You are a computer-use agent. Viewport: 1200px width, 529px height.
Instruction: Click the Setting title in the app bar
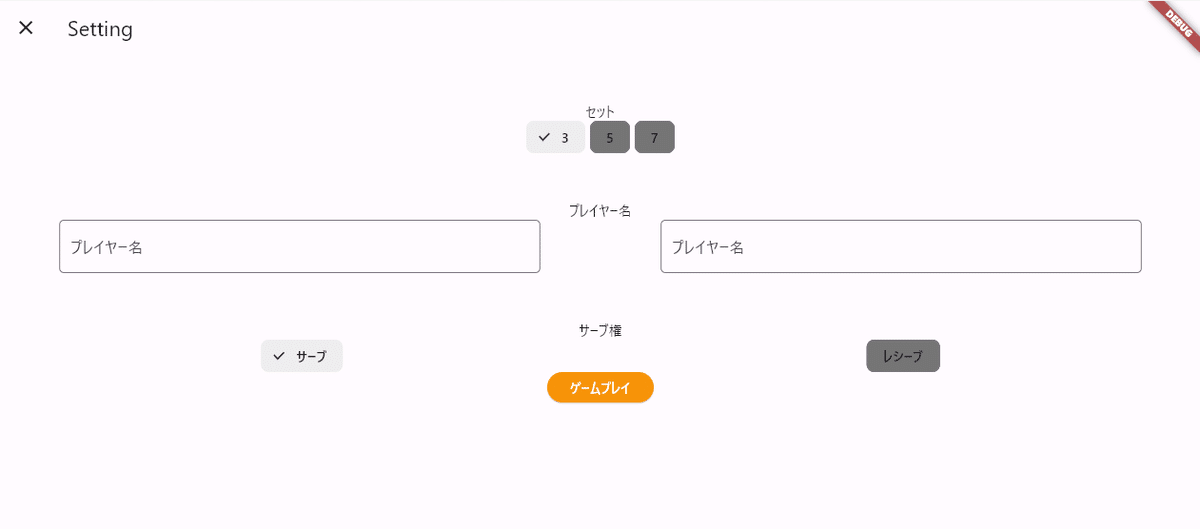tap(100, 29)
